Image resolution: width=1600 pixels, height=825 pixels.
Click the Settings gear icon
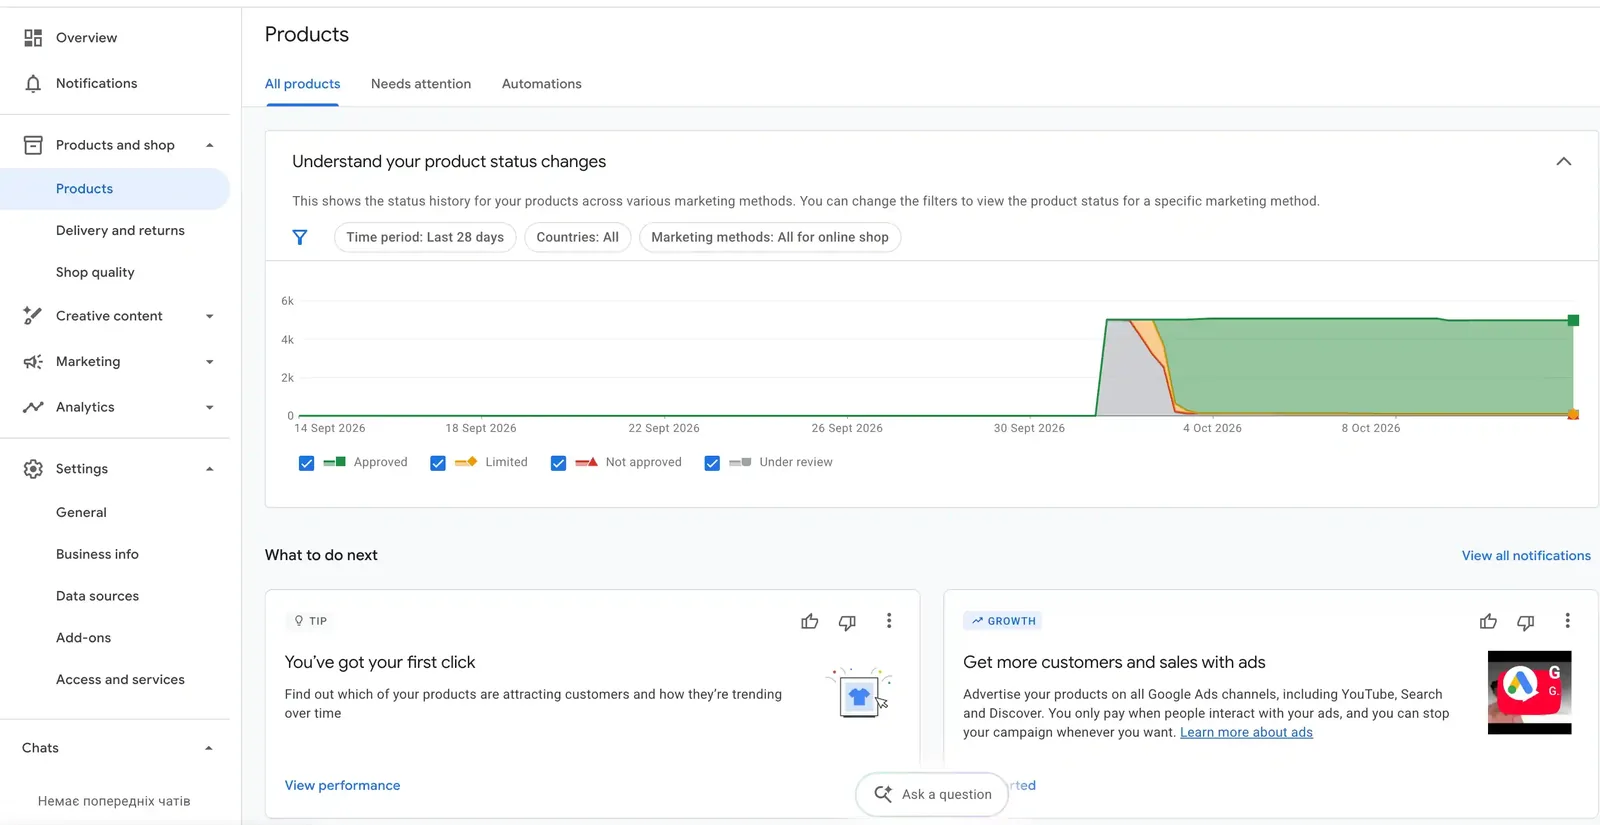point(33,469)
